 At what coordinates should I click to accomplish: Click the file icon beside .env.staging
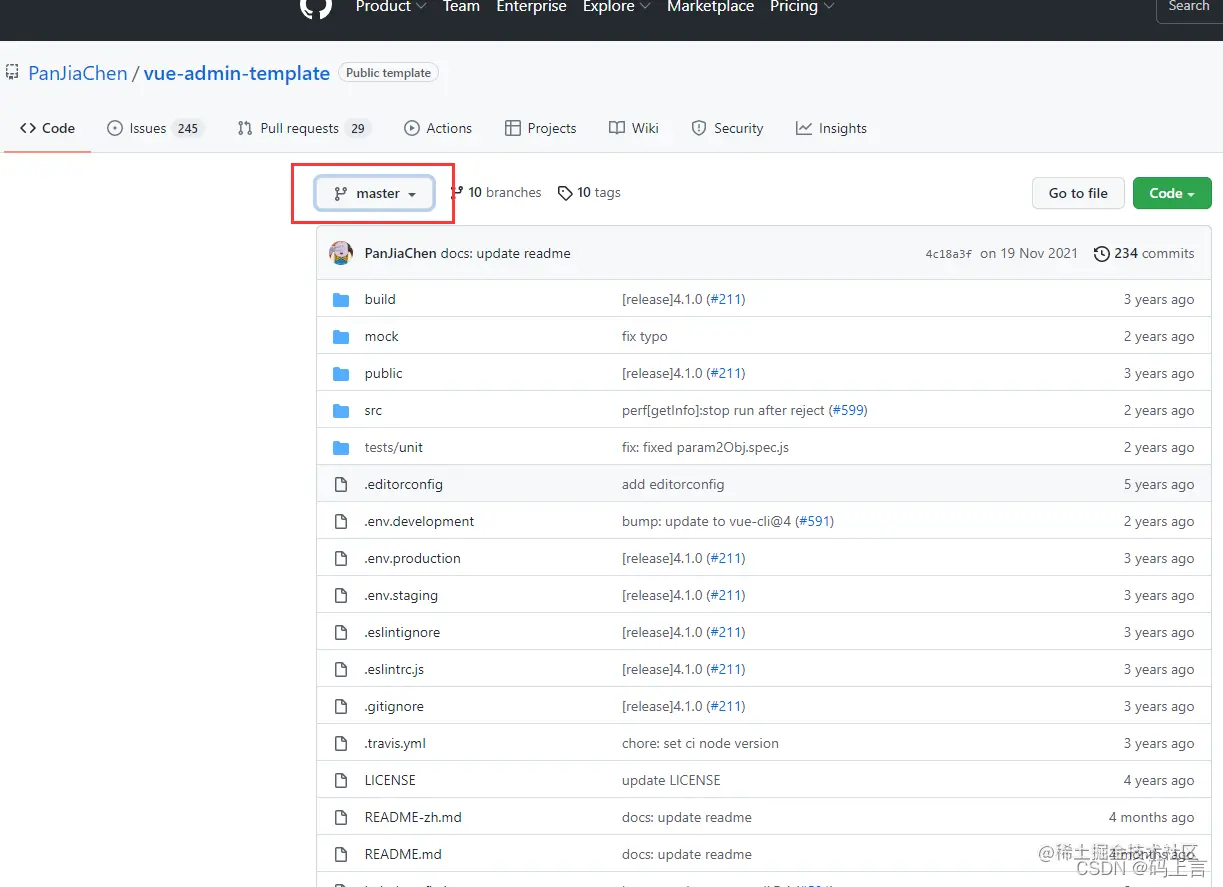[341, 595]
